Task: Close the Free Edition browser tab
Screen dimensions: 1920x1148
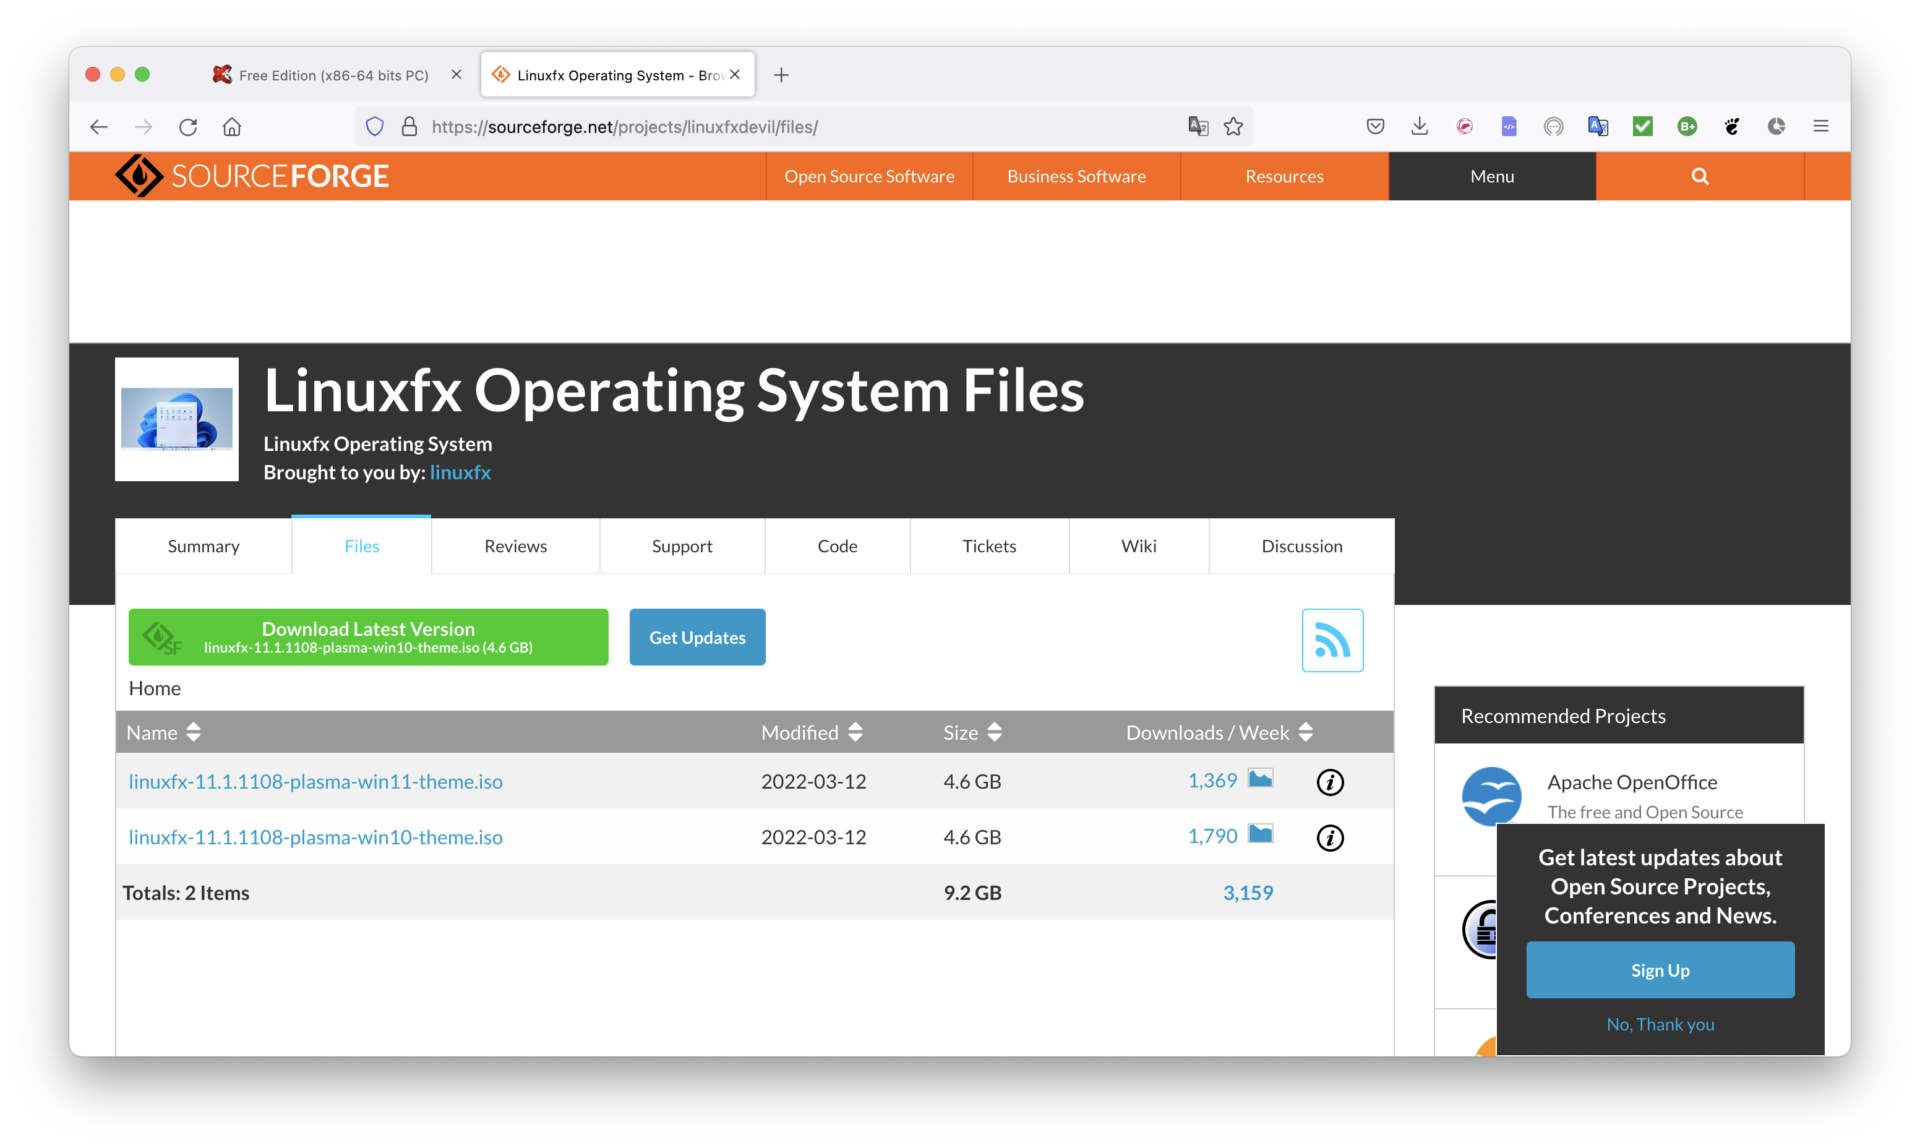Action: tap(456, 75)
